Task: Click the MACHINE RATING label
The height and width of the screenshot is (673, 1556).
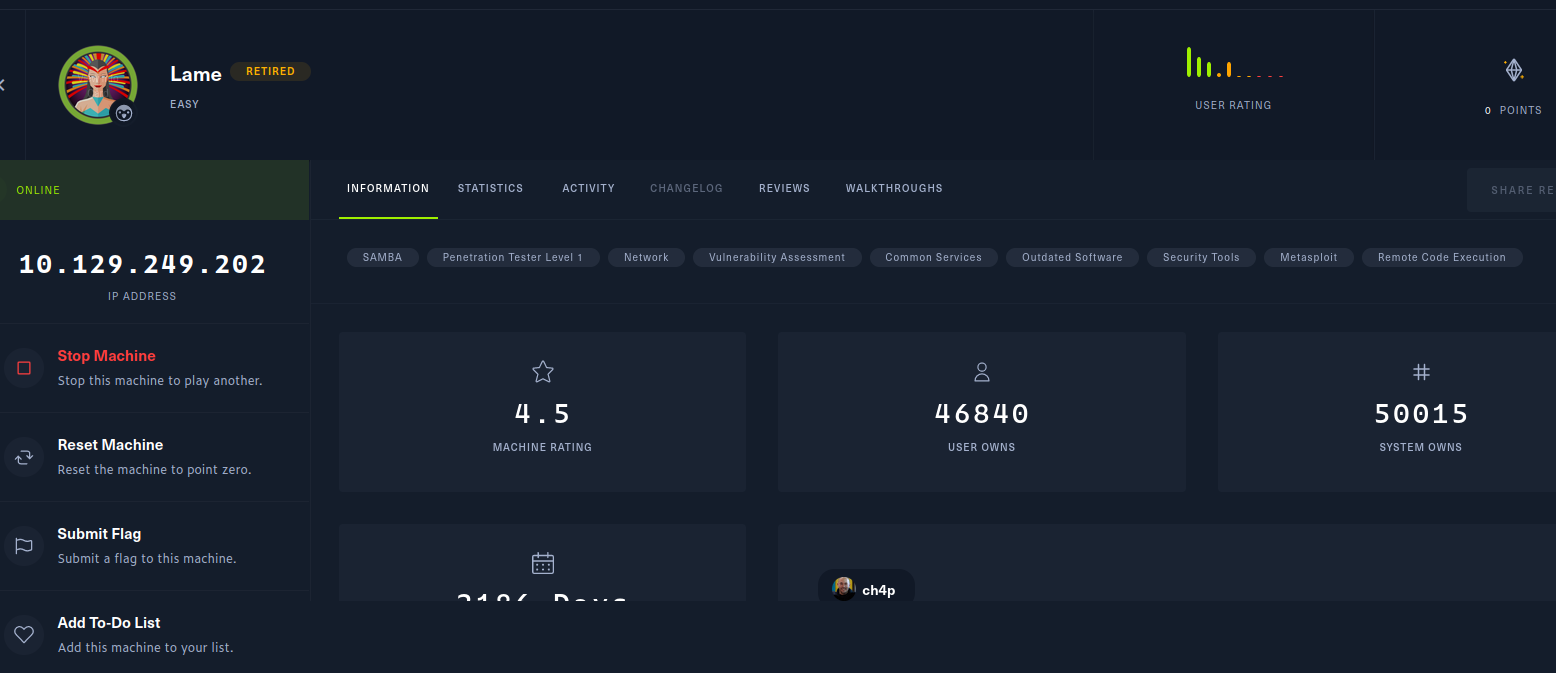Action: [543, 447]
